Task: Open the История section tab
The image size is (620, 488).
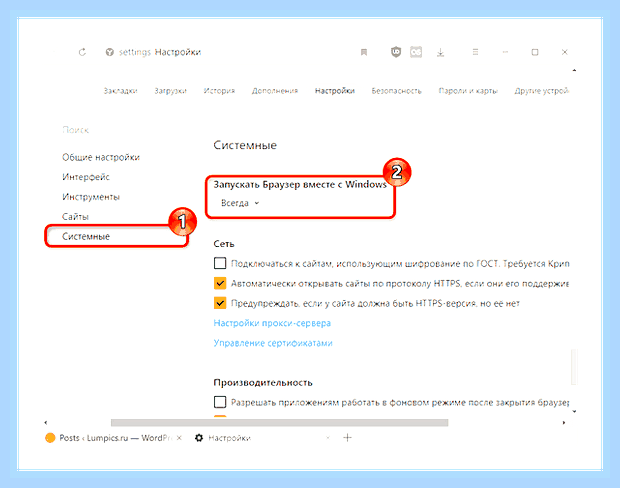Action: [219, 91]
